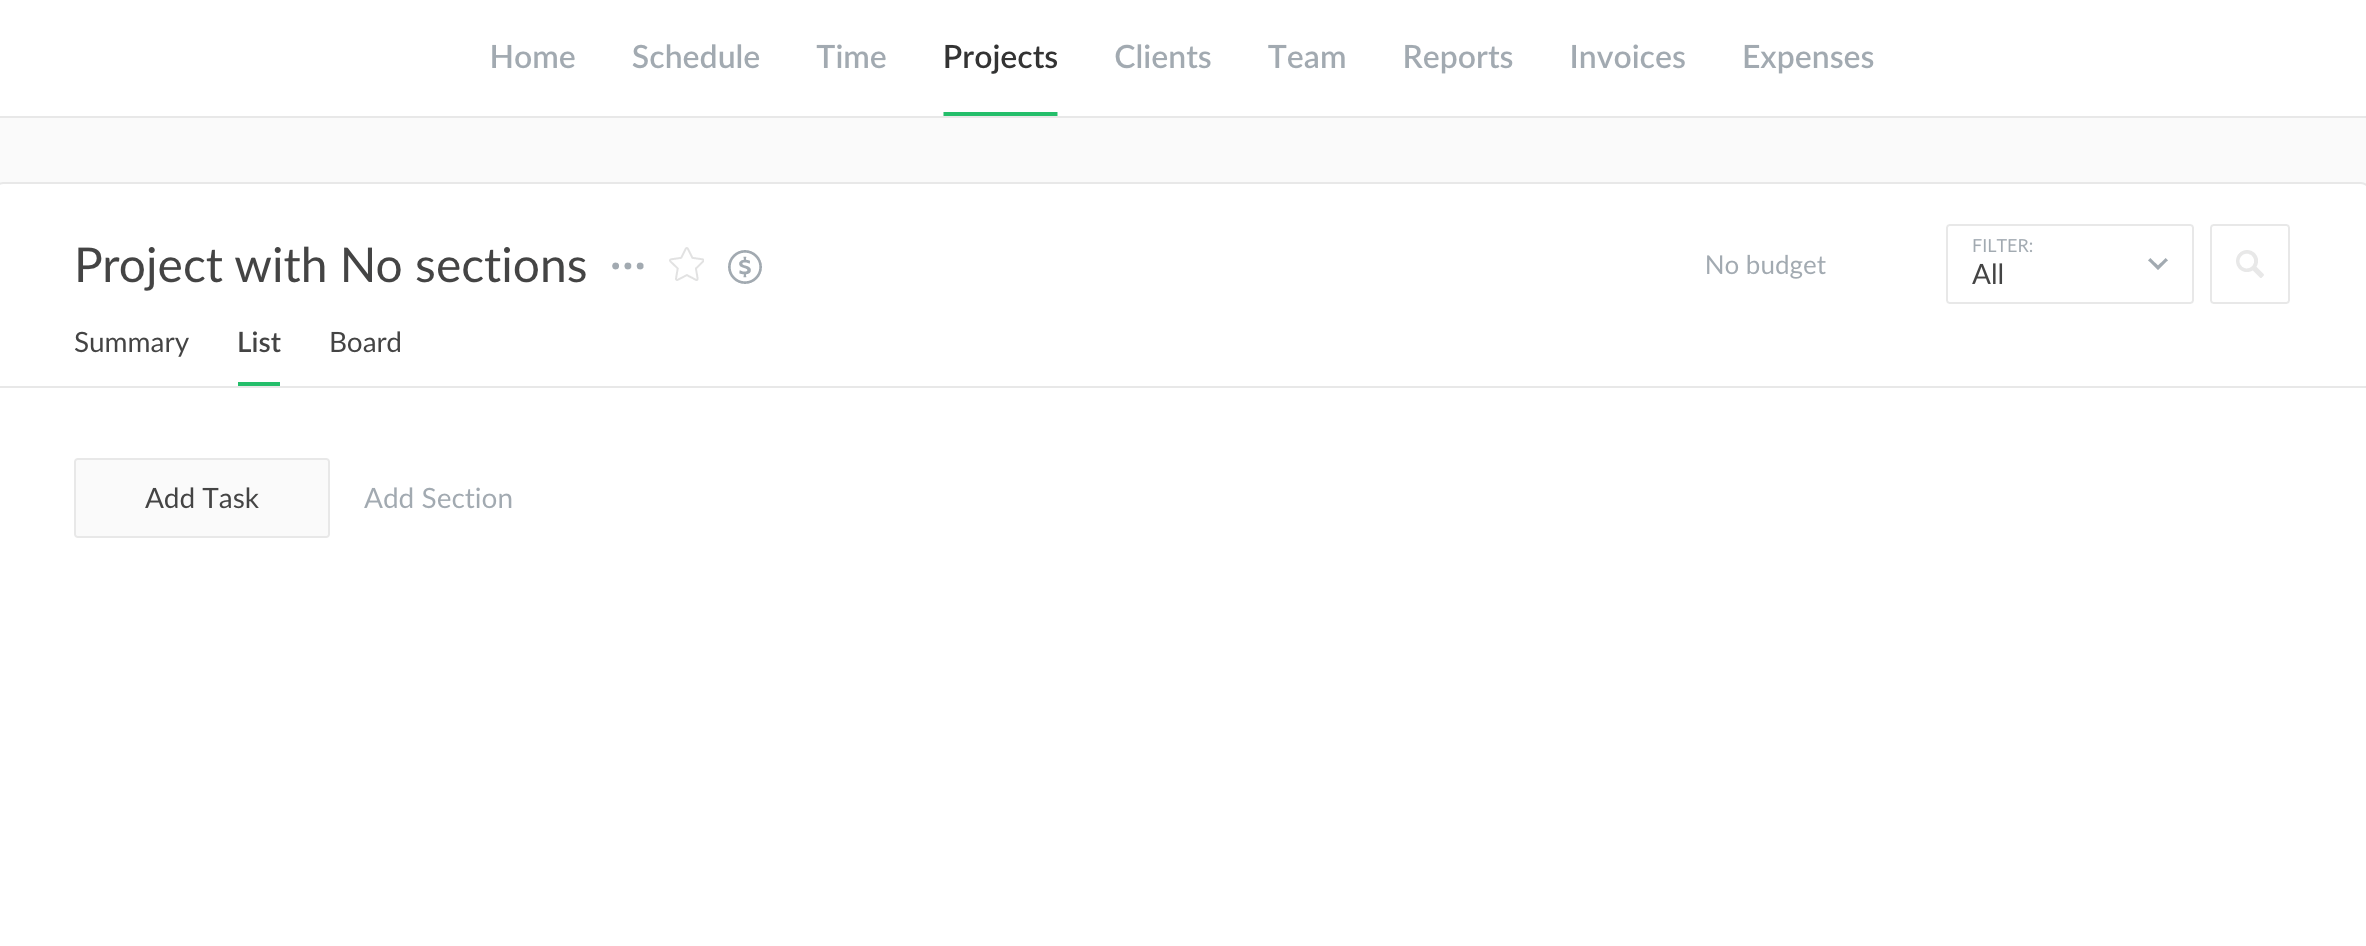Switch to the Summary tab
2366x946 pixels.
pyautogui.click(x=131, y=343)
